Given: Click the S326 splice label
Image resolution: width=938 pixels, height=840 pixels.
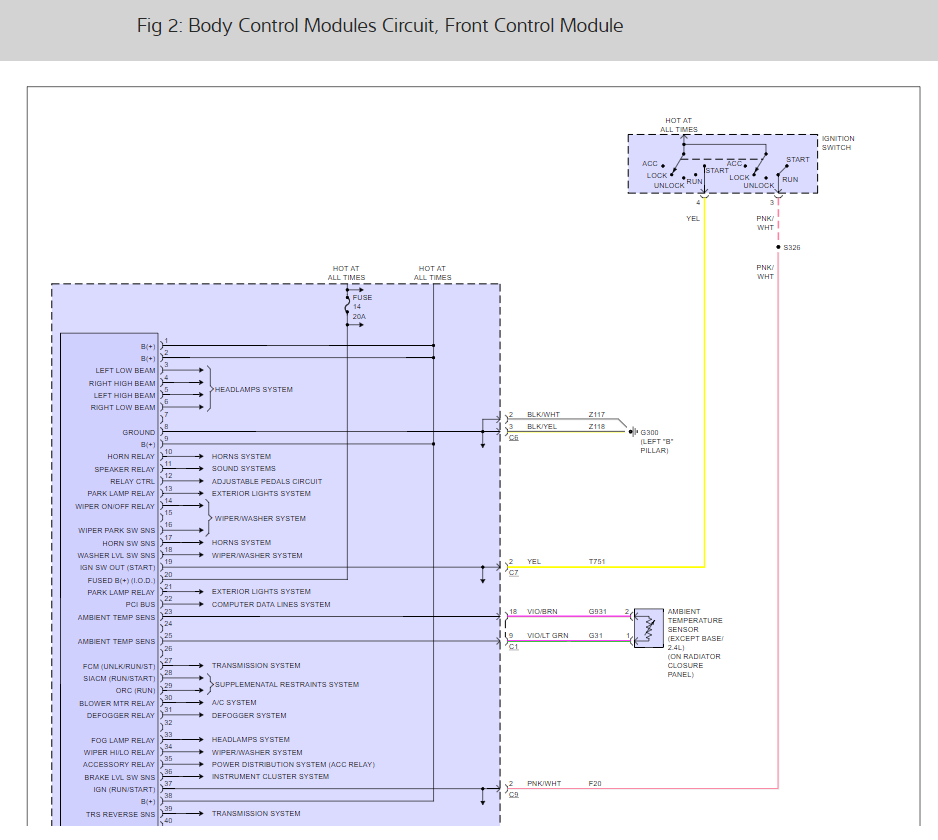Looking at the screenshot, I should [x=791, y=248].
